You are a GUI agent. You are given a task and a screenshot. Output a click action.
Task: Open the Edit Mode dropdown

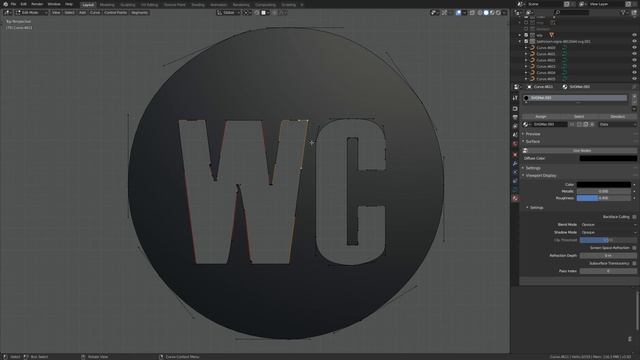tap(31, 13)
